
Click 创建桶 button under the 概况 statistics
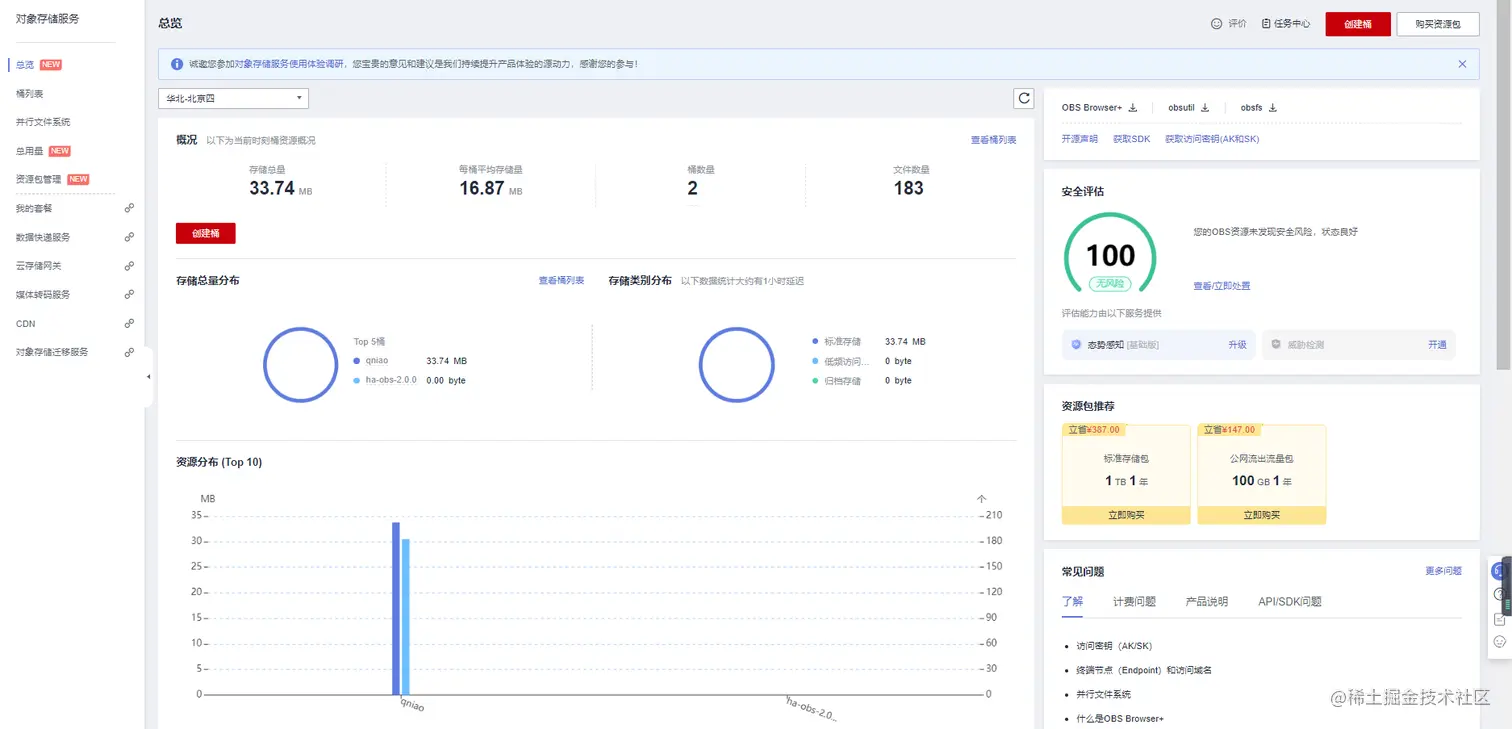pos(206,233)
